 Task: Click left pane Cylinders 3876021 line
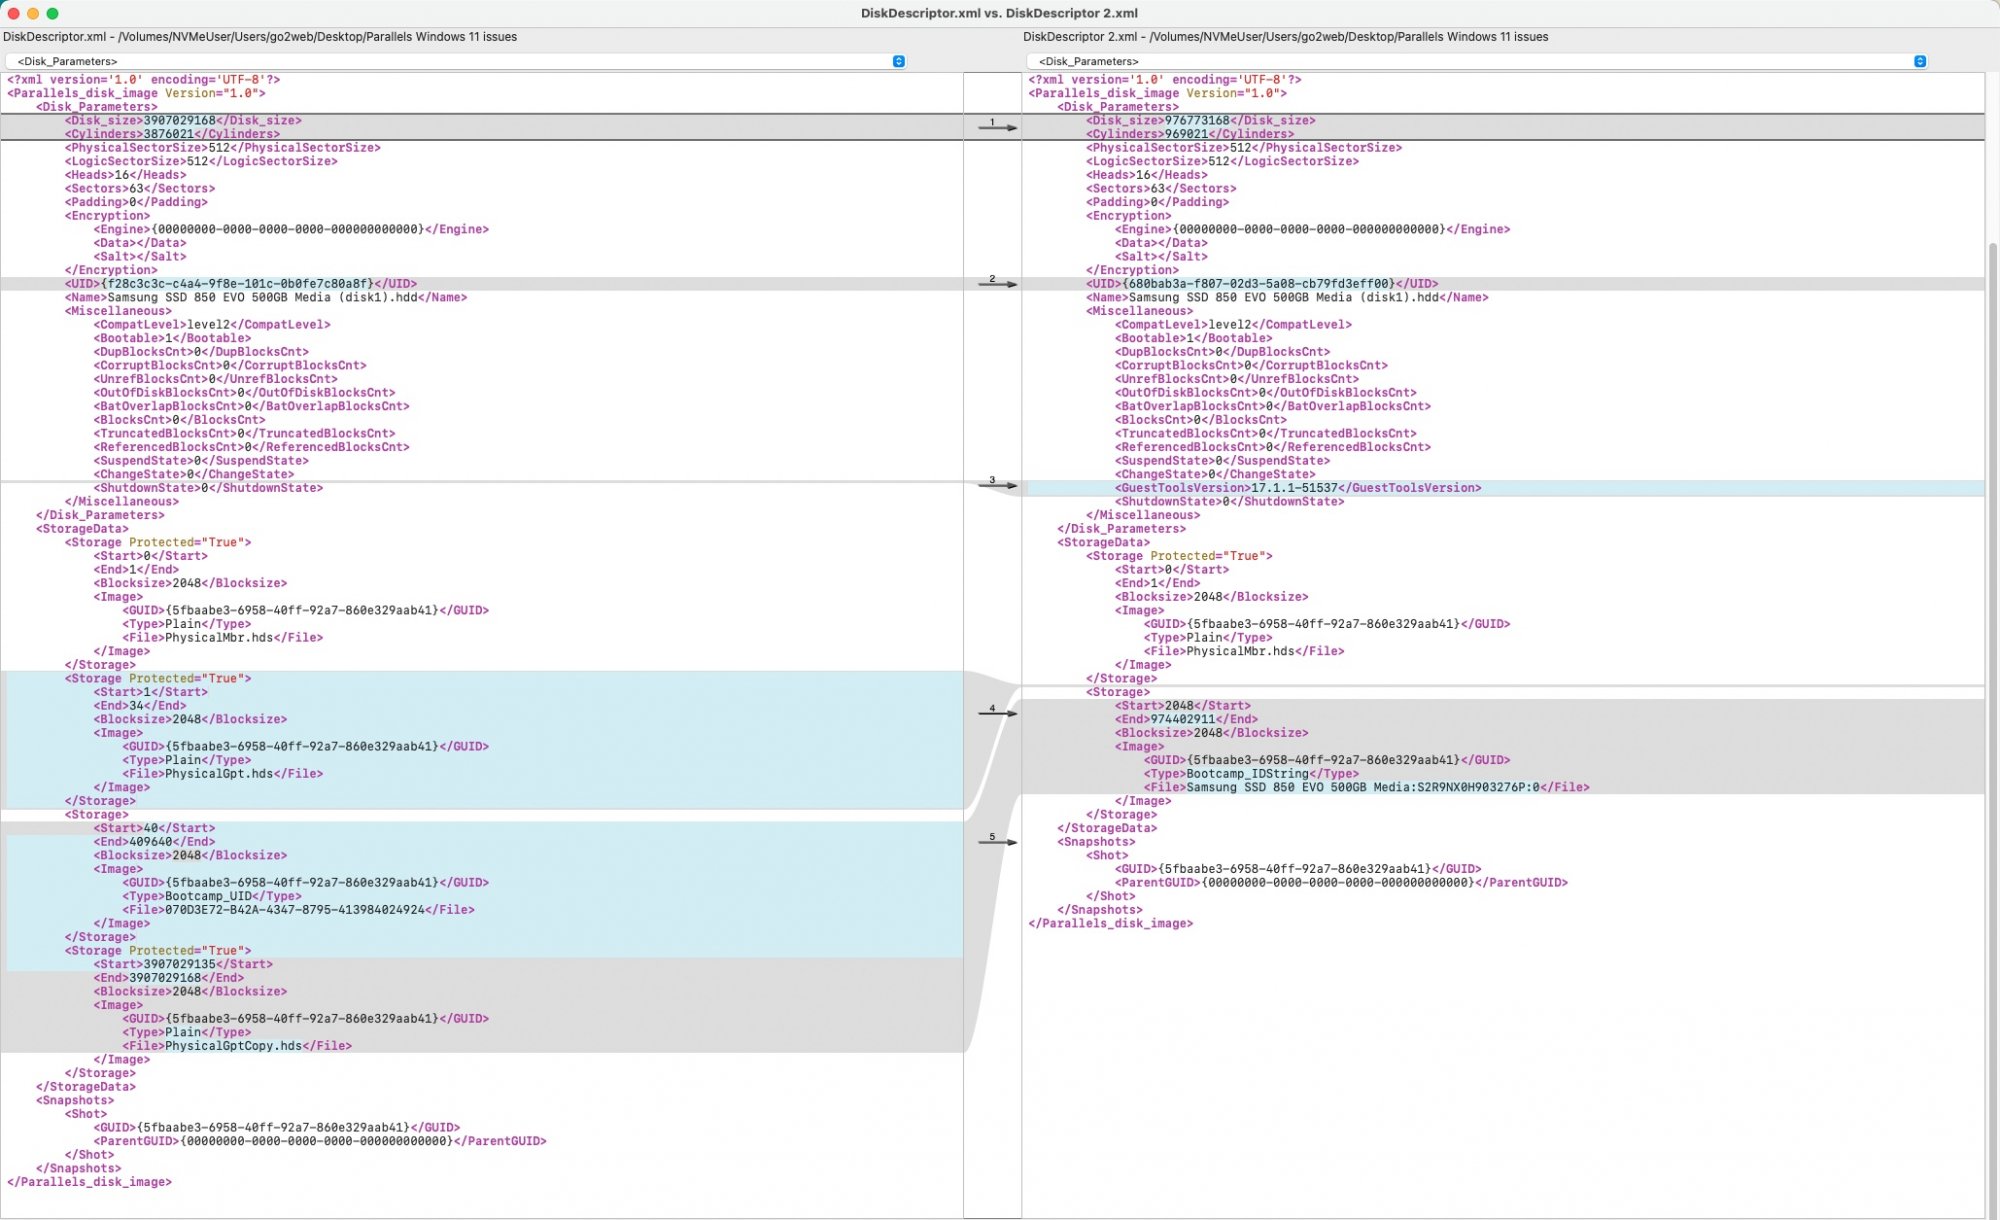tap(172, 134)
